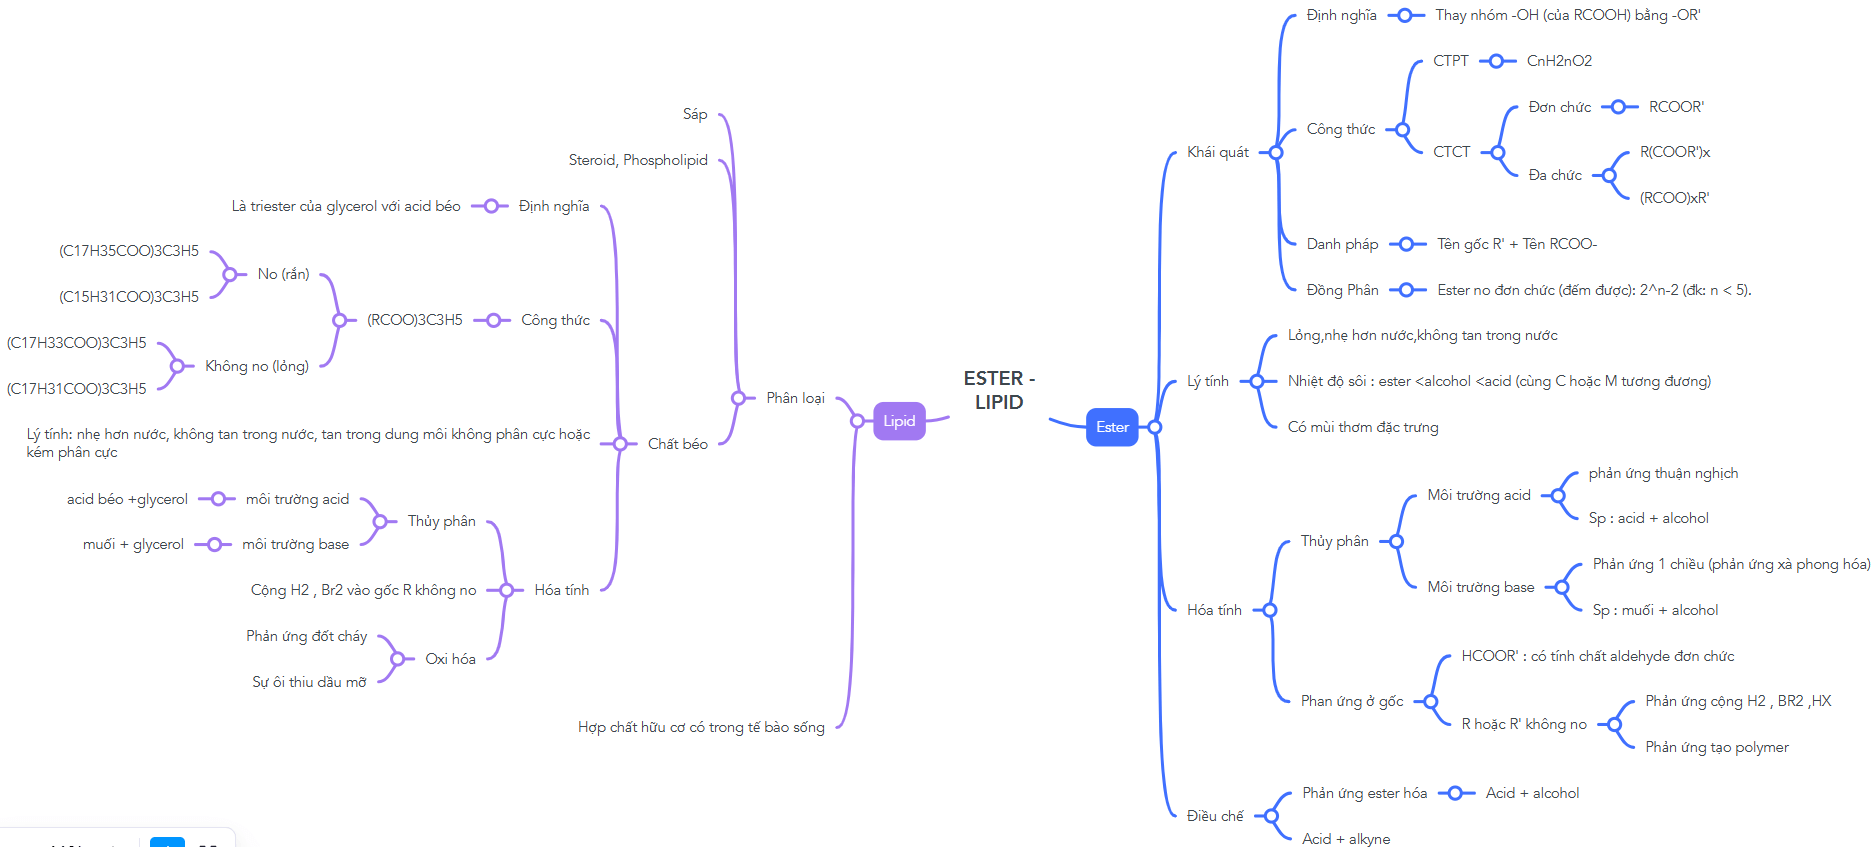Collapse the Chất béo branch circle
The image size is (1873, 847).
point(620,444)
